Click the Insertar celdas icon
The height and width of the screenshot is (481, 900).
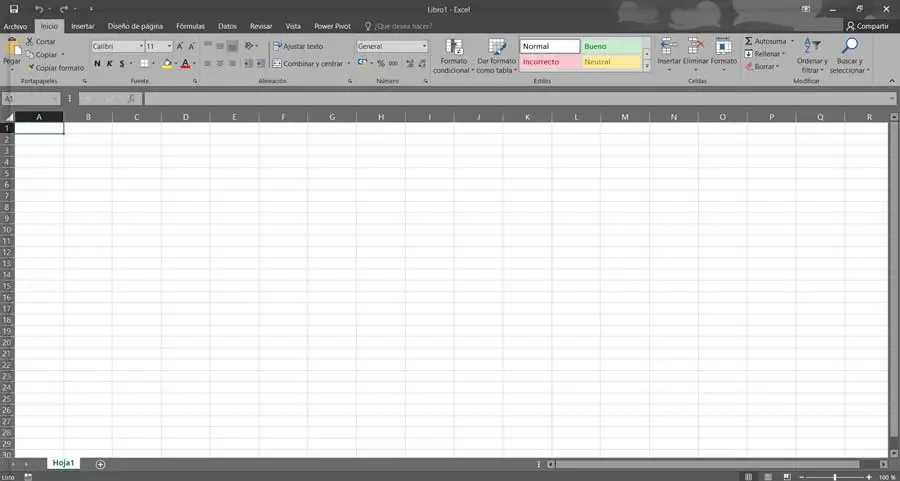tap(668, 46)
